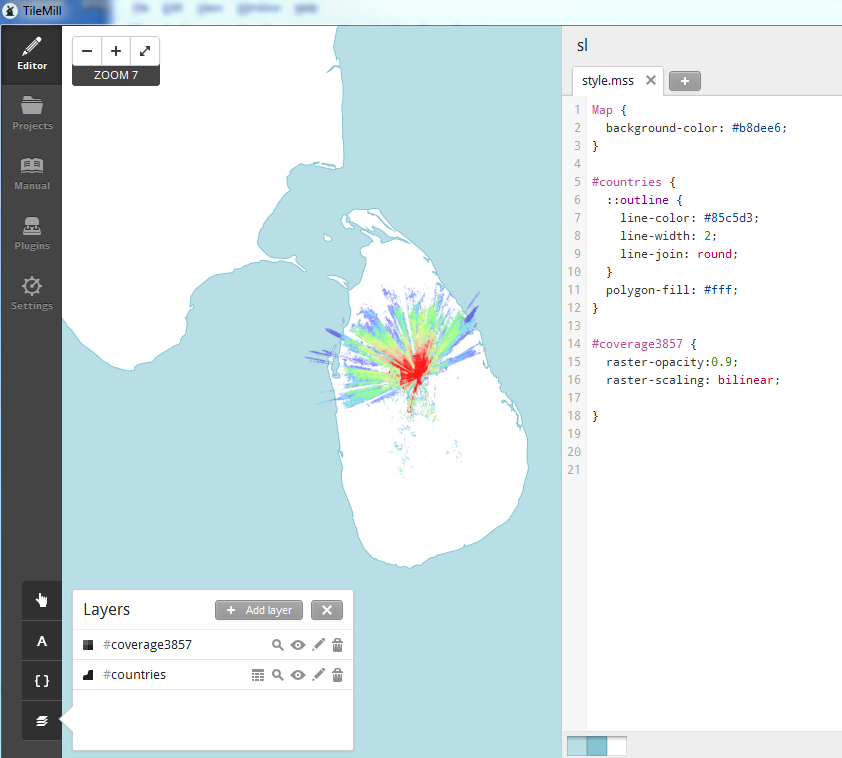Inspect #countries data with table icon
Screen dimensions: 842x758
point(258,675)
